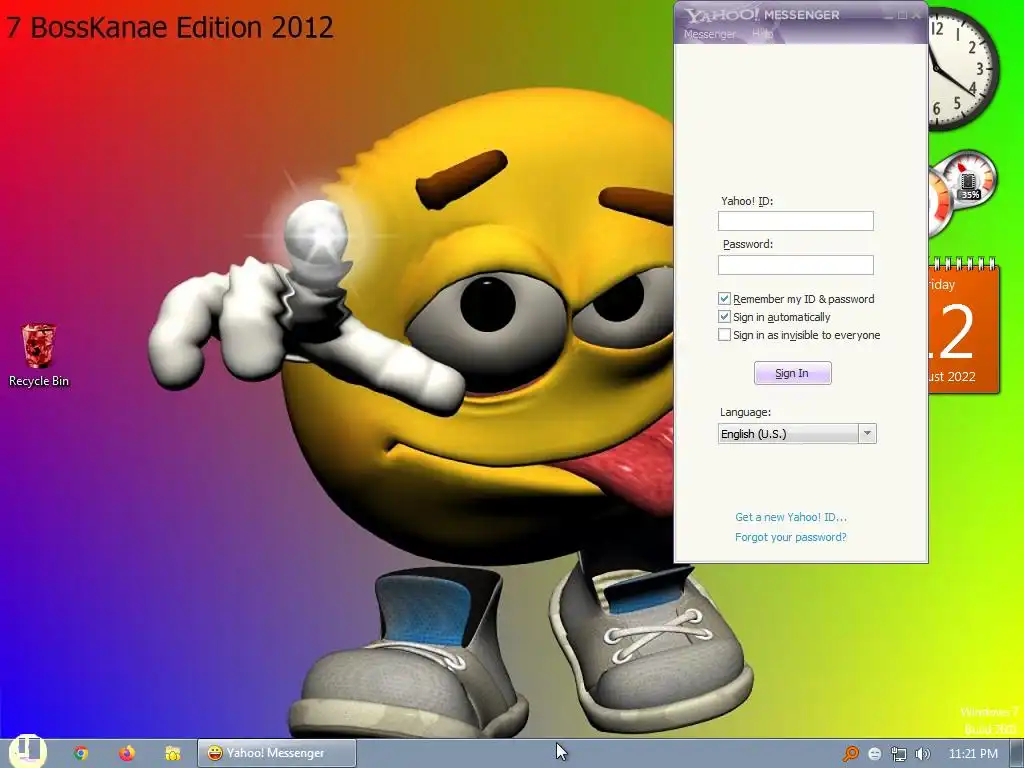The image size is (1024, 768).
Task: Click the Sign In button
Action: pos(792,373)
